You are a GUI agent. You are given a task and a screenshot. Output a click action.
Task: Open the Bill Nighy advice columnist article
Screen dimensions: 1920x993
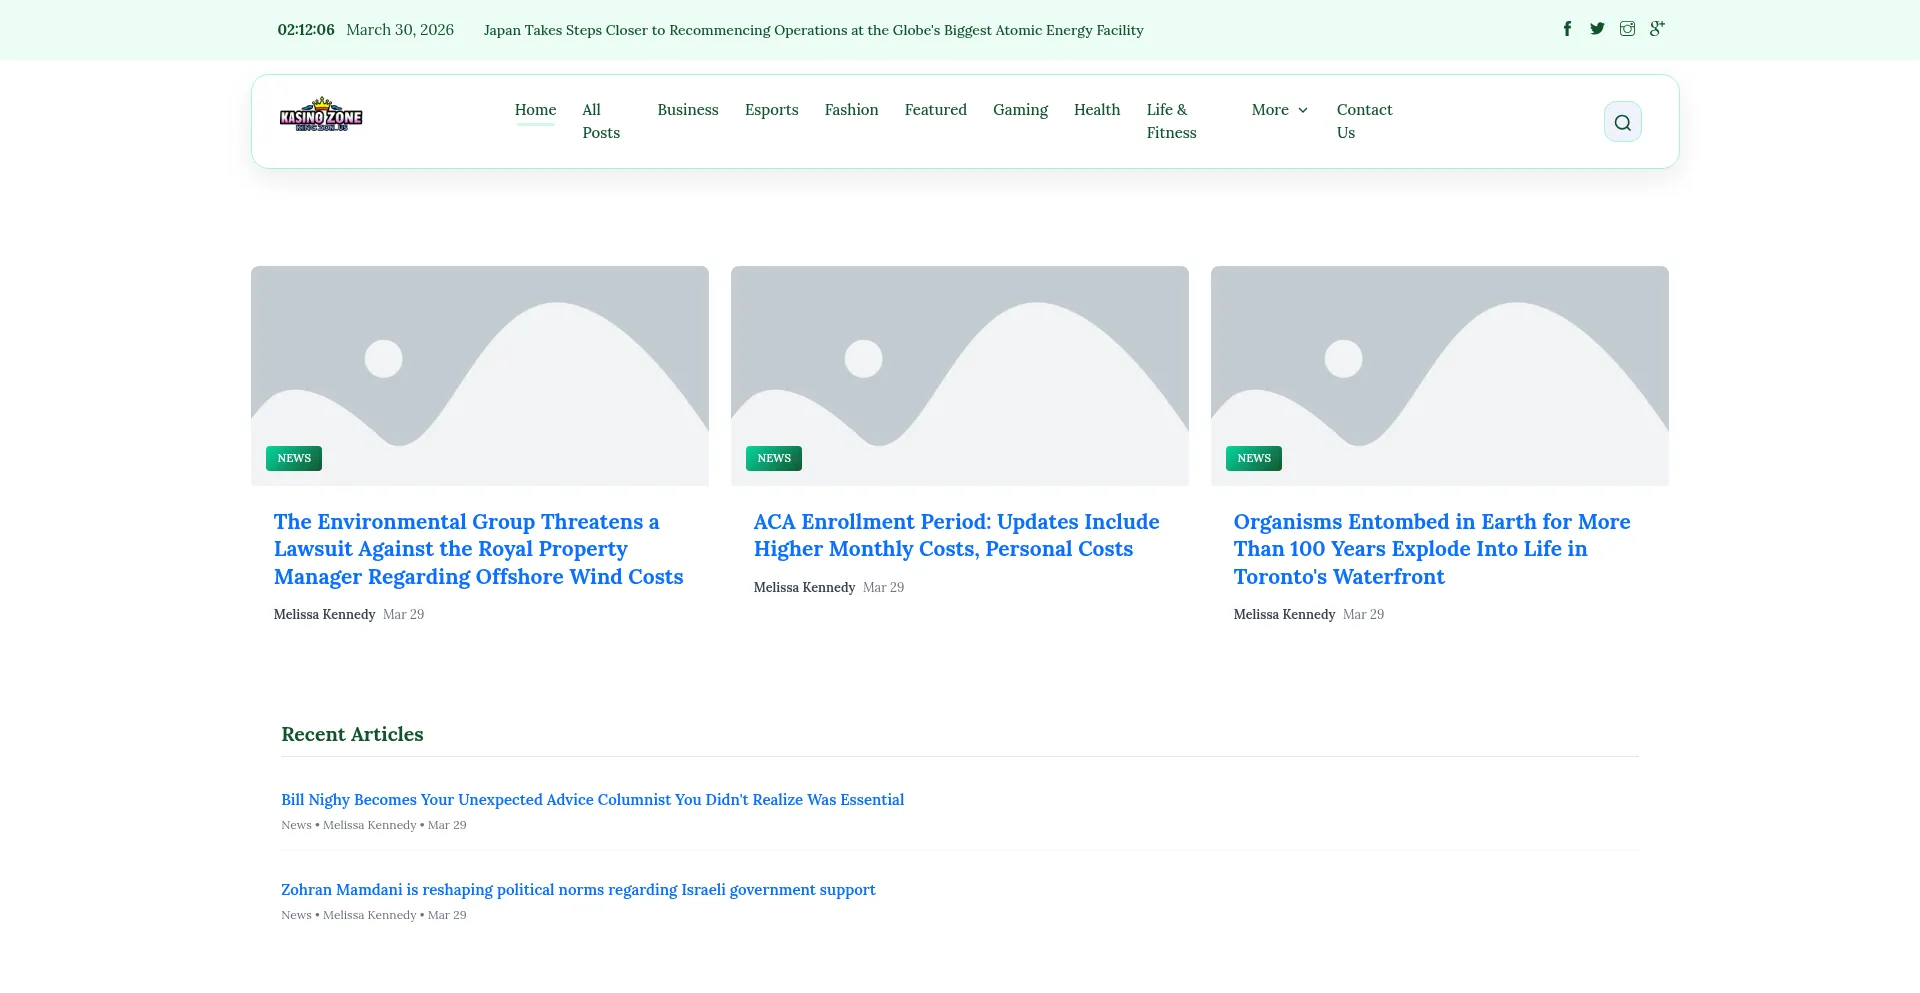click(592, 800)
